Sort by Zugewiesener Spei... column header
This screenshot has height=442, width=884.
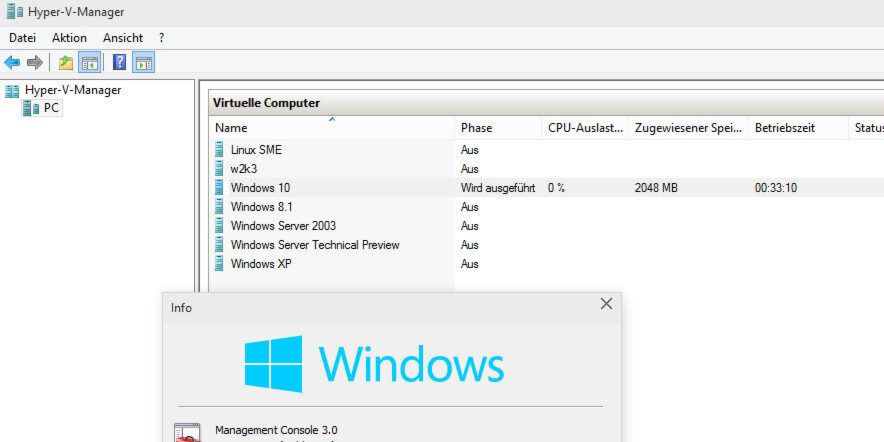[x=688, y=128]
